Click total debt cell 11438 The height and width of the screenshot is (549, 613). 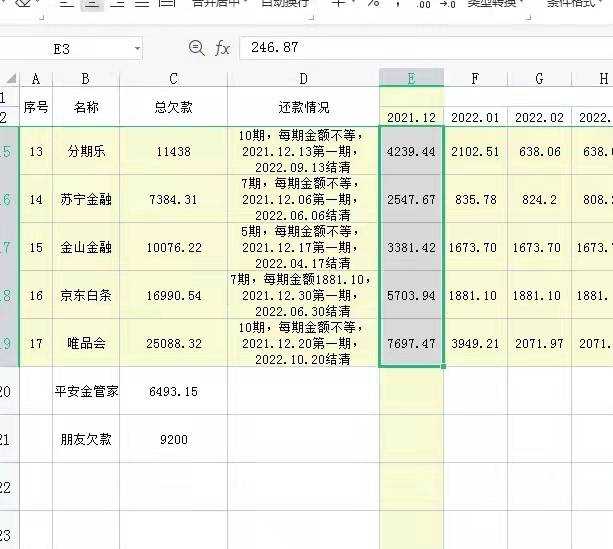[174, 151]
